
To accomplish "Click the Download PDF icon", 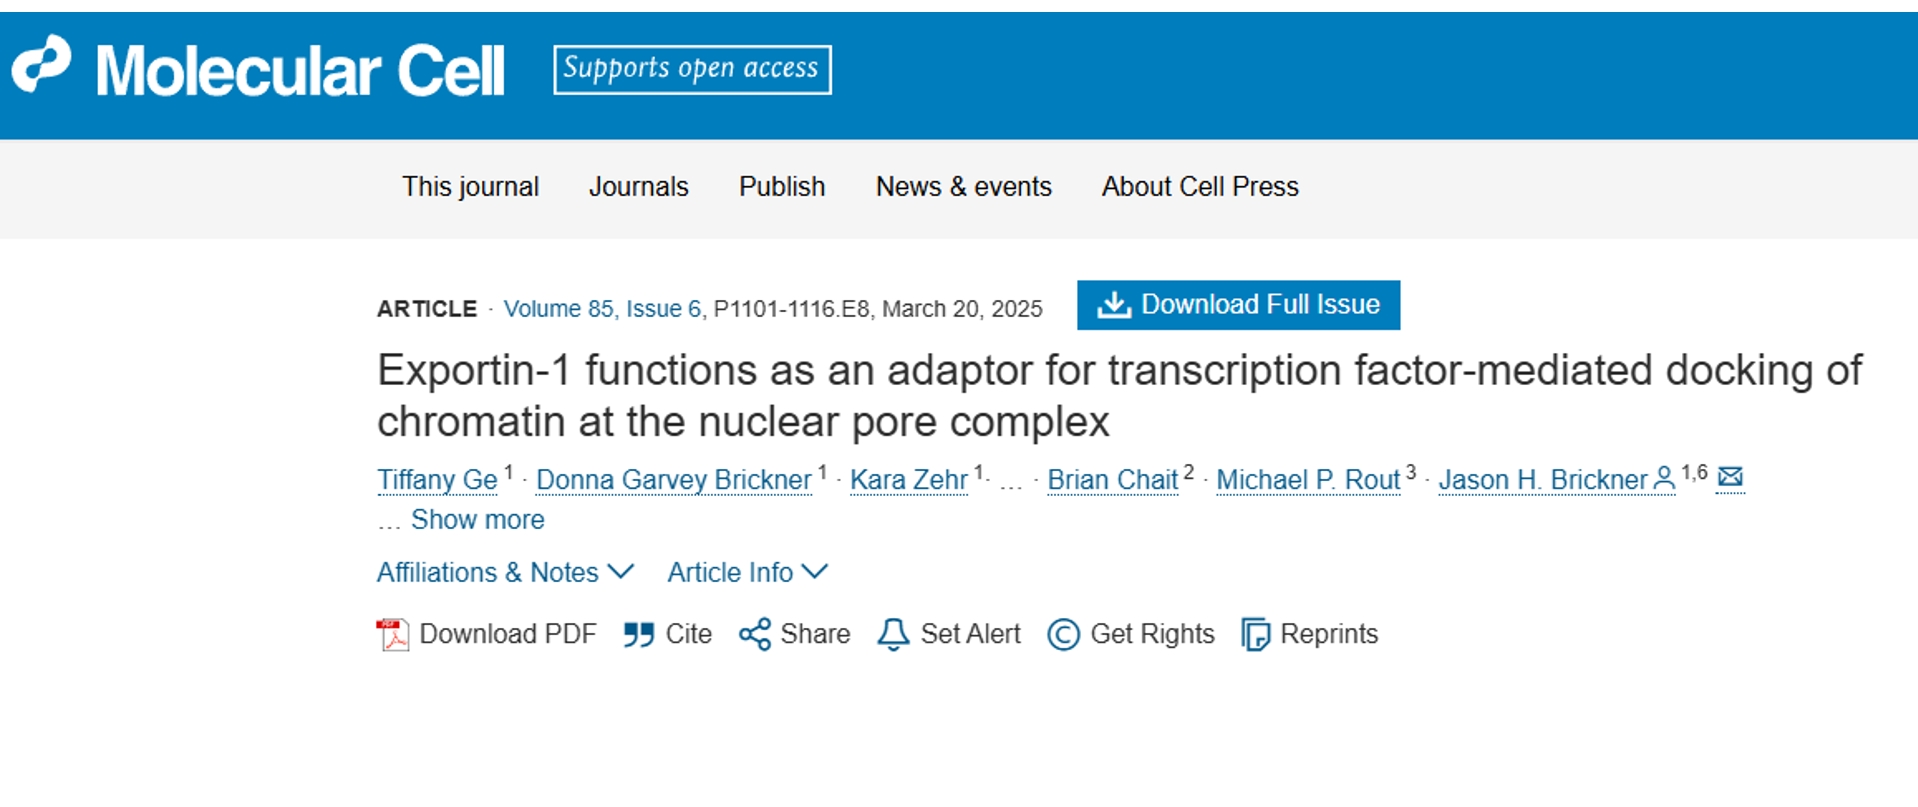I will tap(393, 634).
